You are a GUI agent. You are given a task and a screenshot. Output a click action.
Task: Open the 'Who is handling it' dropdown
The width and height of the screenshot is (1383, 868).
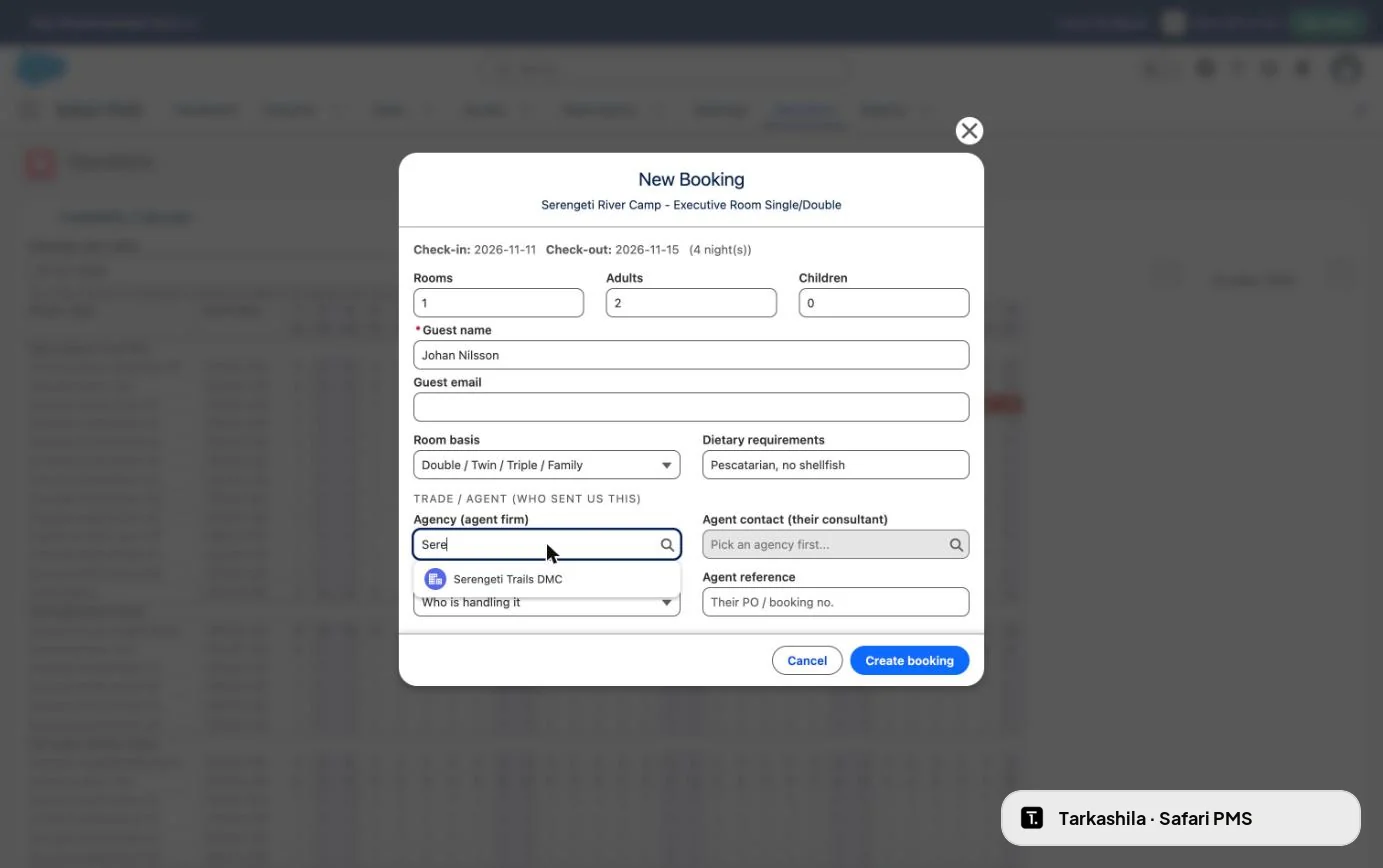click(x=547, y=603)
